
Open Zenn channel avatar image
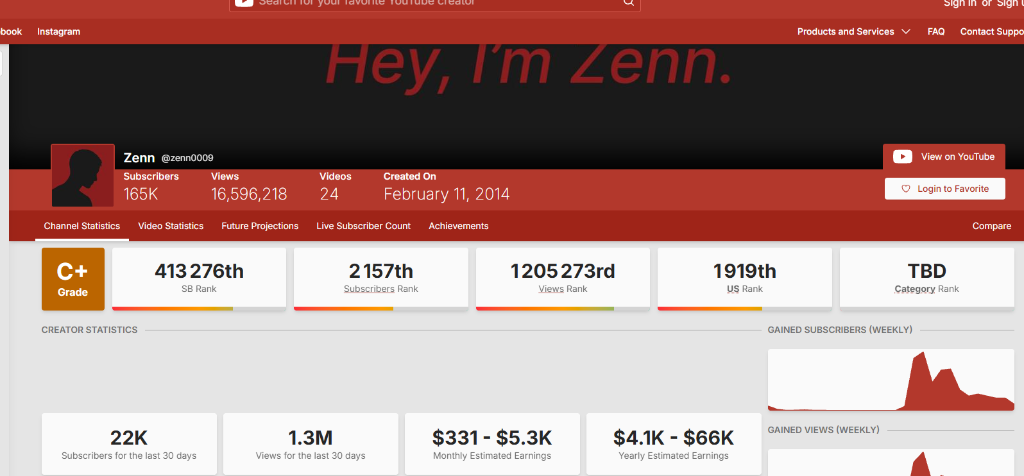tap(83, 176)
